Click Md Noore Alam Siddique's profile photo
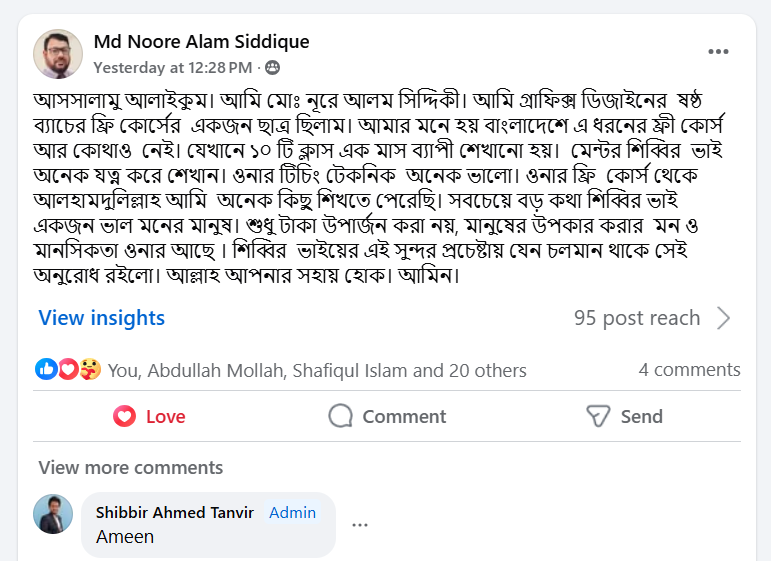The image size is (771, 561). pos(58,54)
